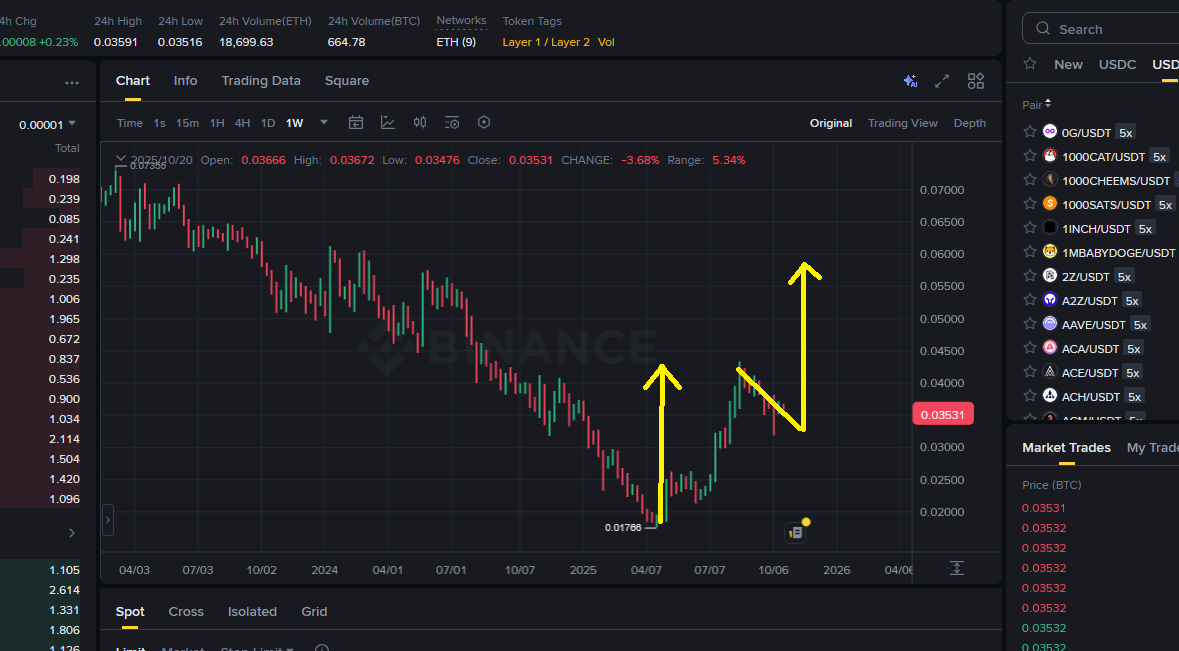Click the 0G/USDT coin logo
The width and height of the screenshot is (1179, 651).
1050,132
